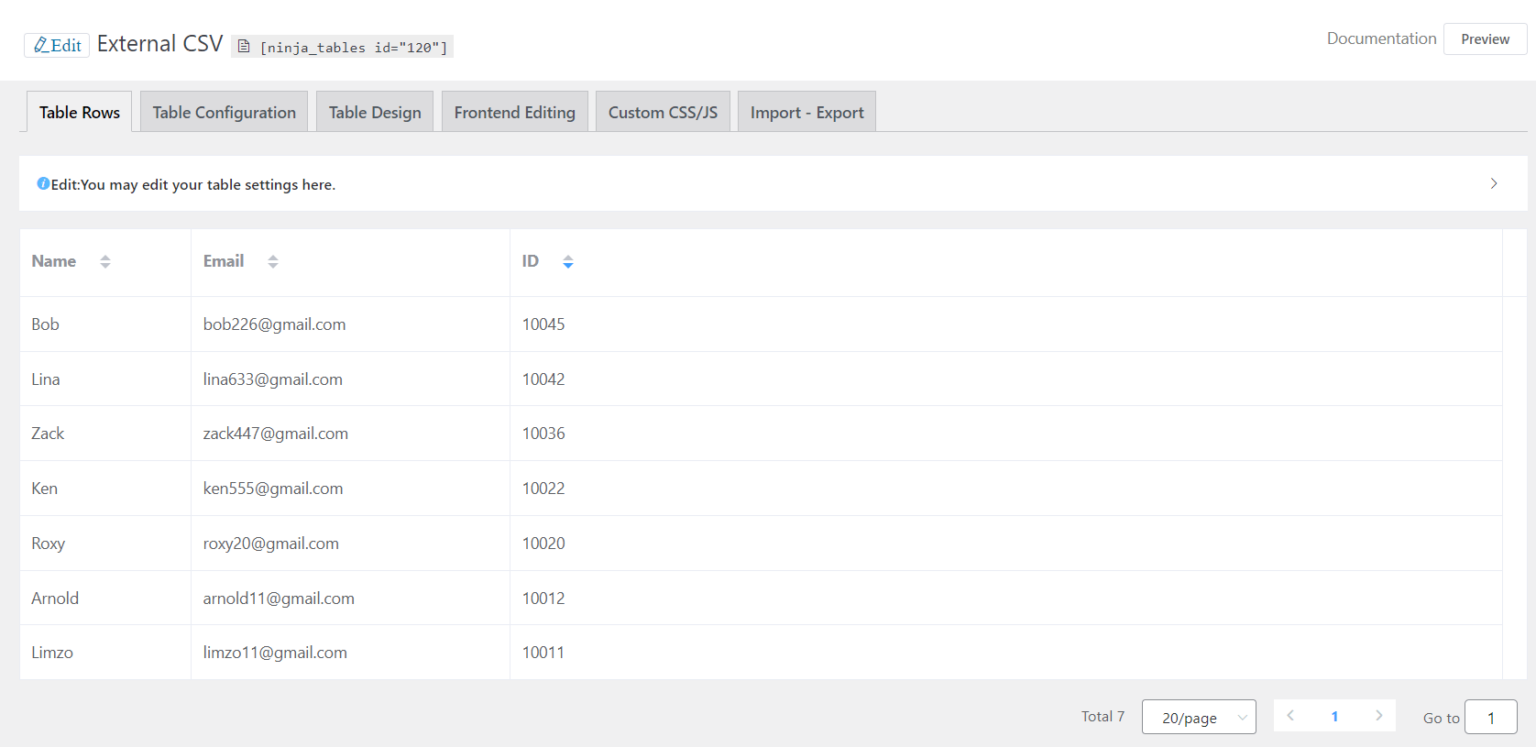Open the Custom CSS/JS tab
1536x747 pixels.
[663, 111]
